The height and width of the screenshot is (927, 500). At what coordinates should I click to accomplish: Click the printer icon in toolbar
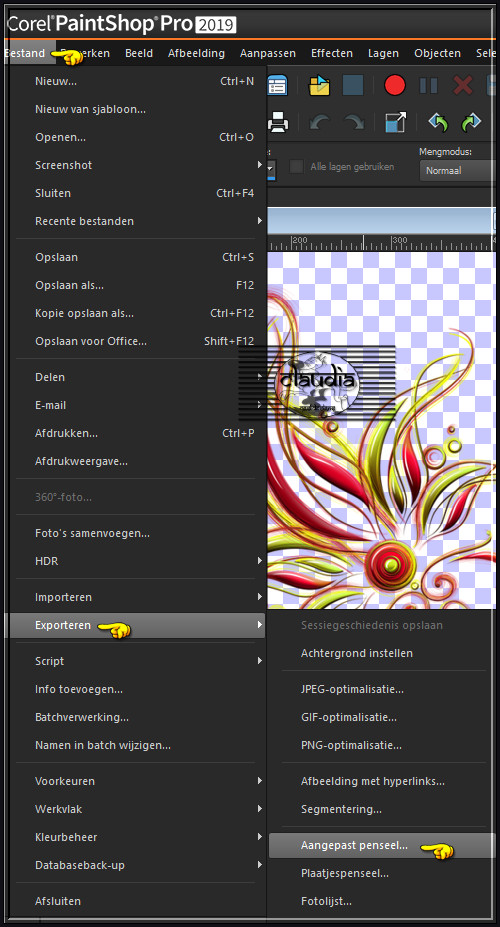(x=277, y=123)
